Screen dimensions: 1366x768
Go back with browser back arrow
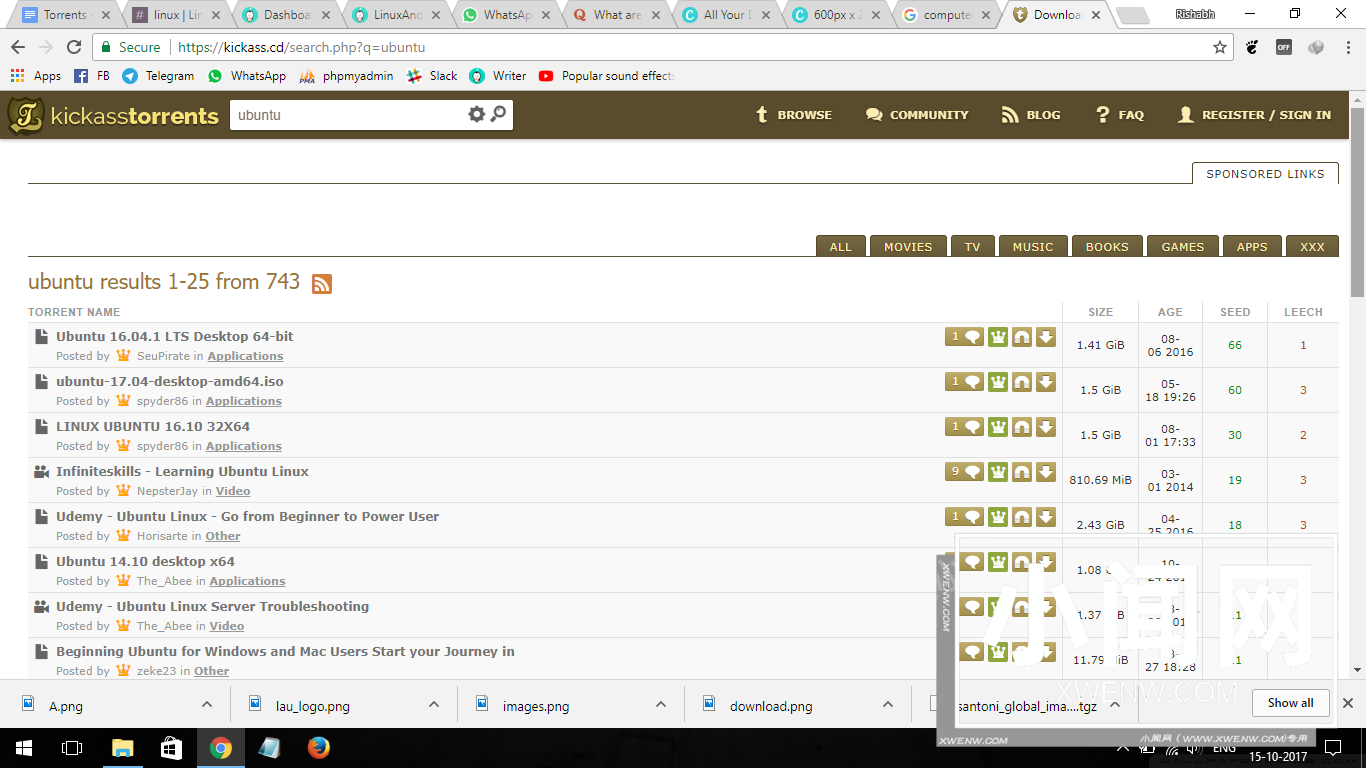(x=18, y=47)
